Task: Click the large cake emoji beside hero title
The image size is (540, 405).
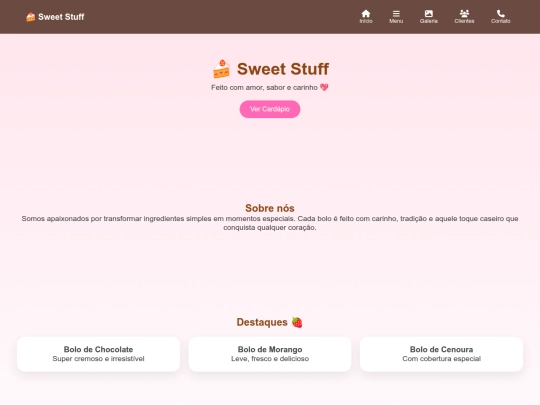Action: (x=221, y=69)
